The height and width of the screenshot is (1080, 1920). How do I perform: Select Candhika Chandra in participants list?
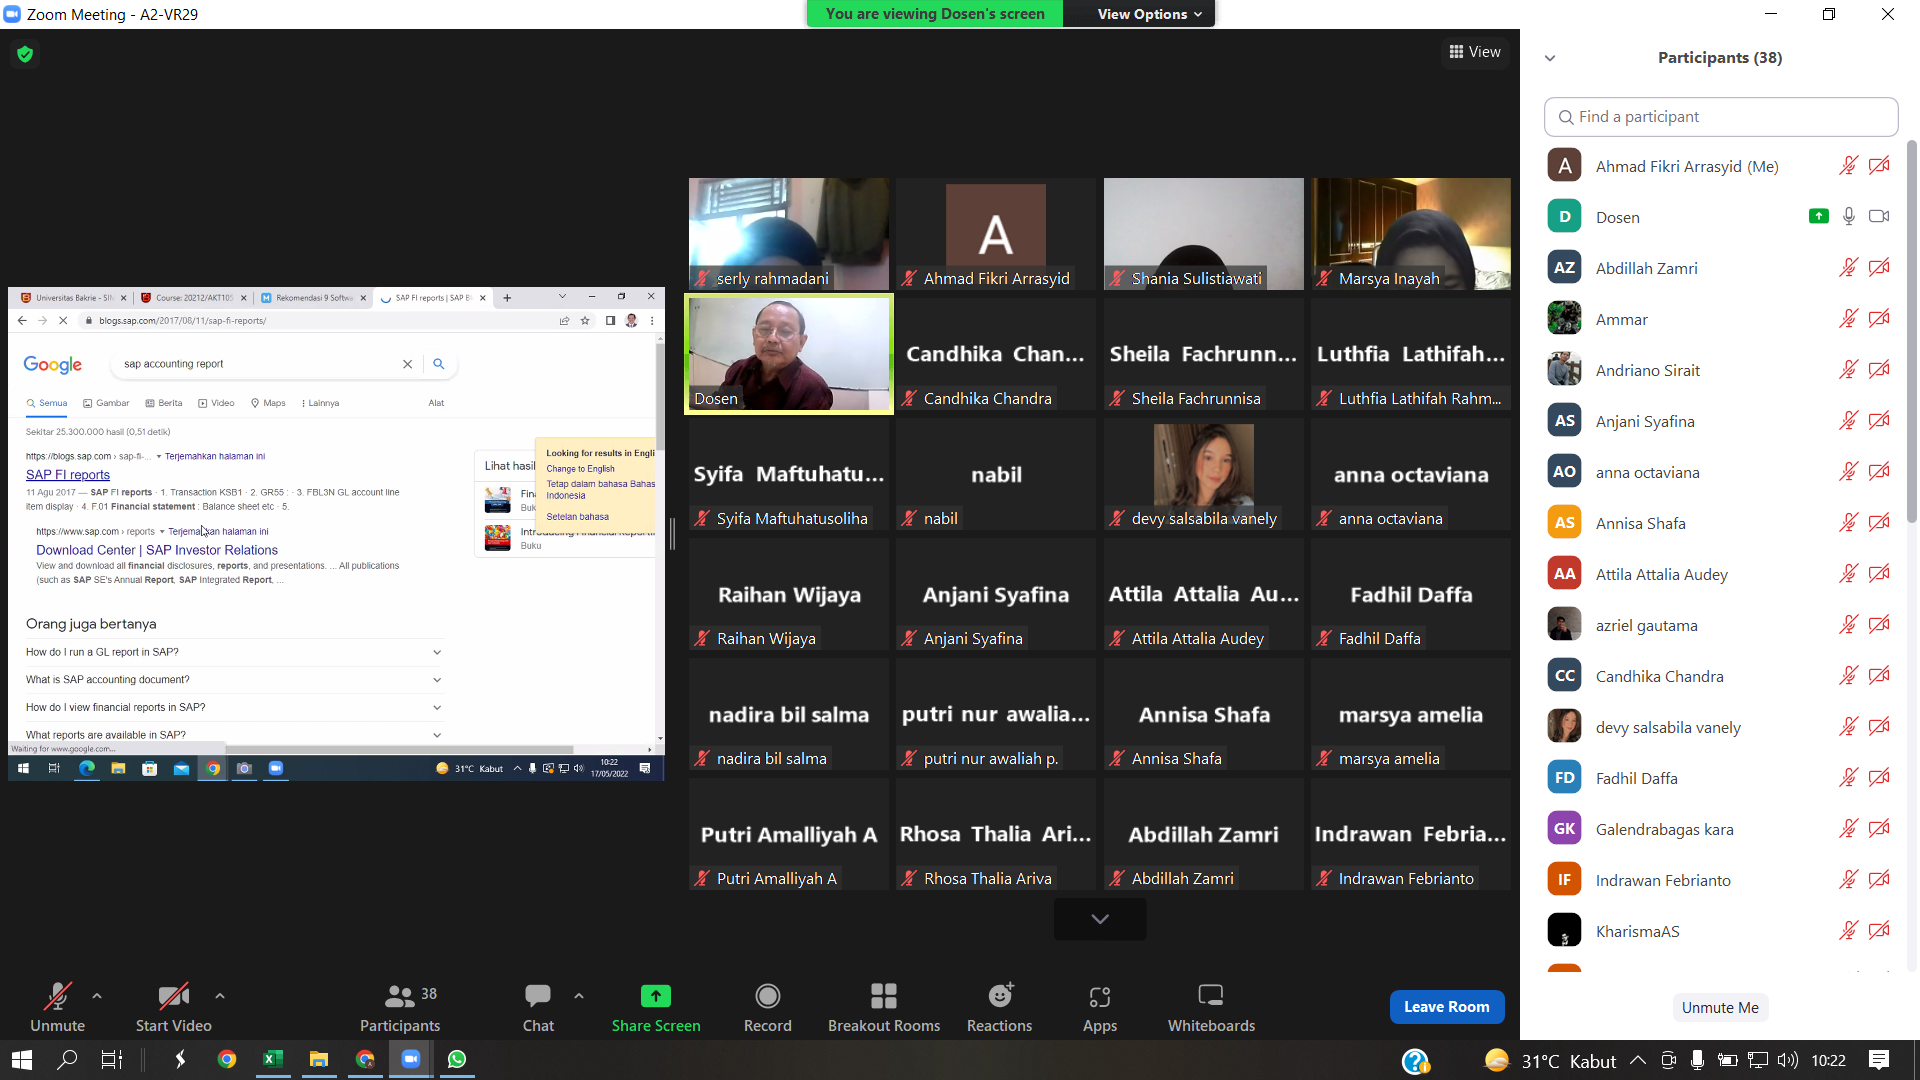1720,676
